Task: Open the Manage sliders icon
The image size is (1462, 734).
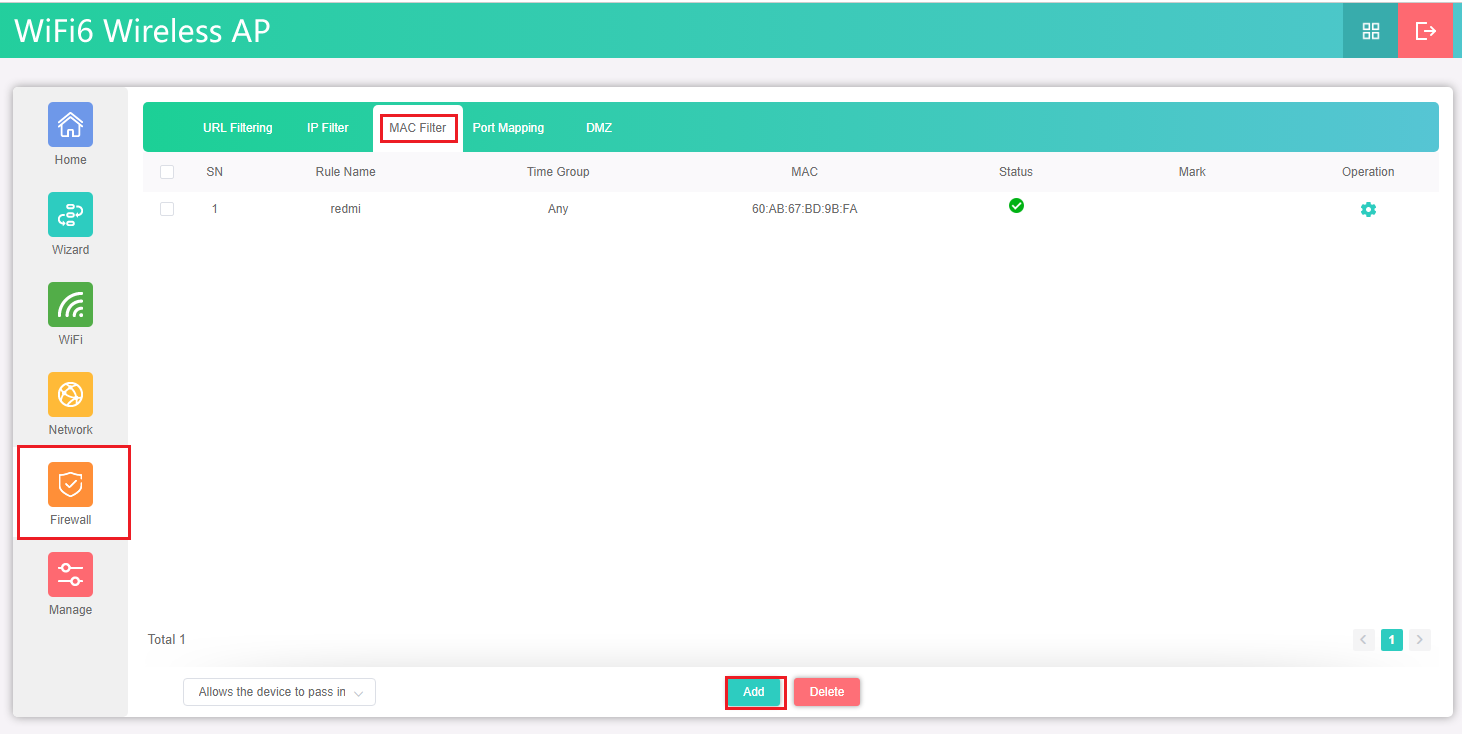Action: pyautogui.click(x=70, y=575)
